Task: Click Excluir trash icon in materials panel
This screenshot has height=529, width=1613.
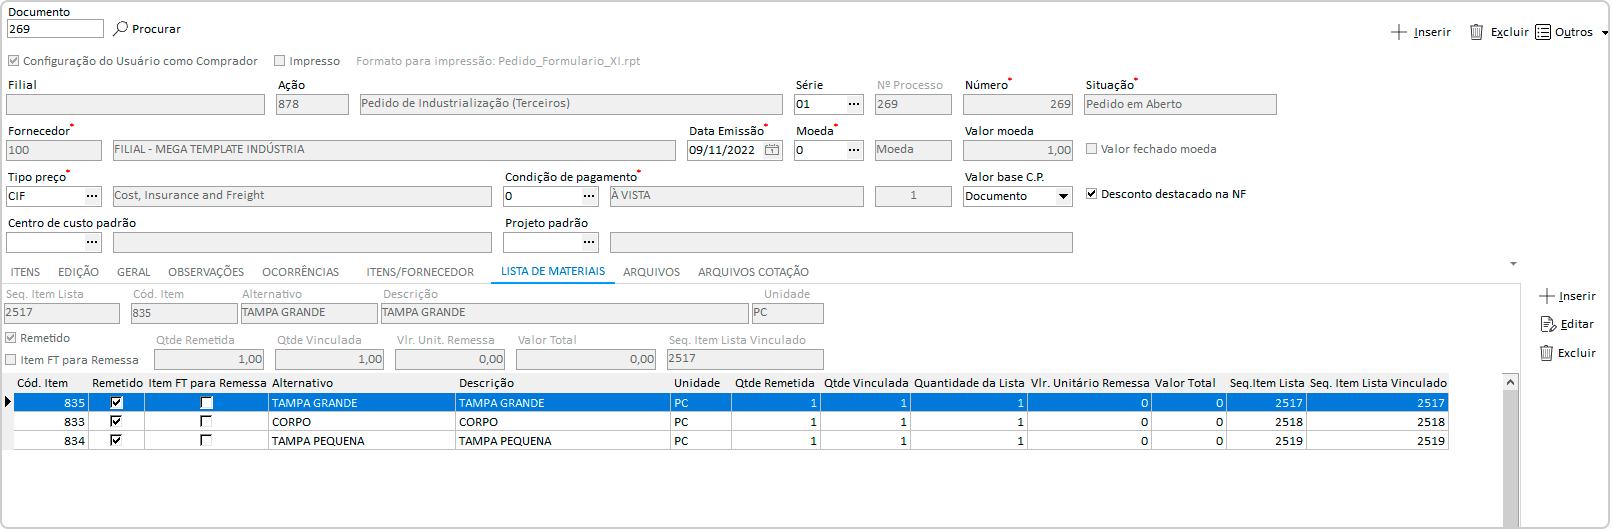Action: [1547, 353]
